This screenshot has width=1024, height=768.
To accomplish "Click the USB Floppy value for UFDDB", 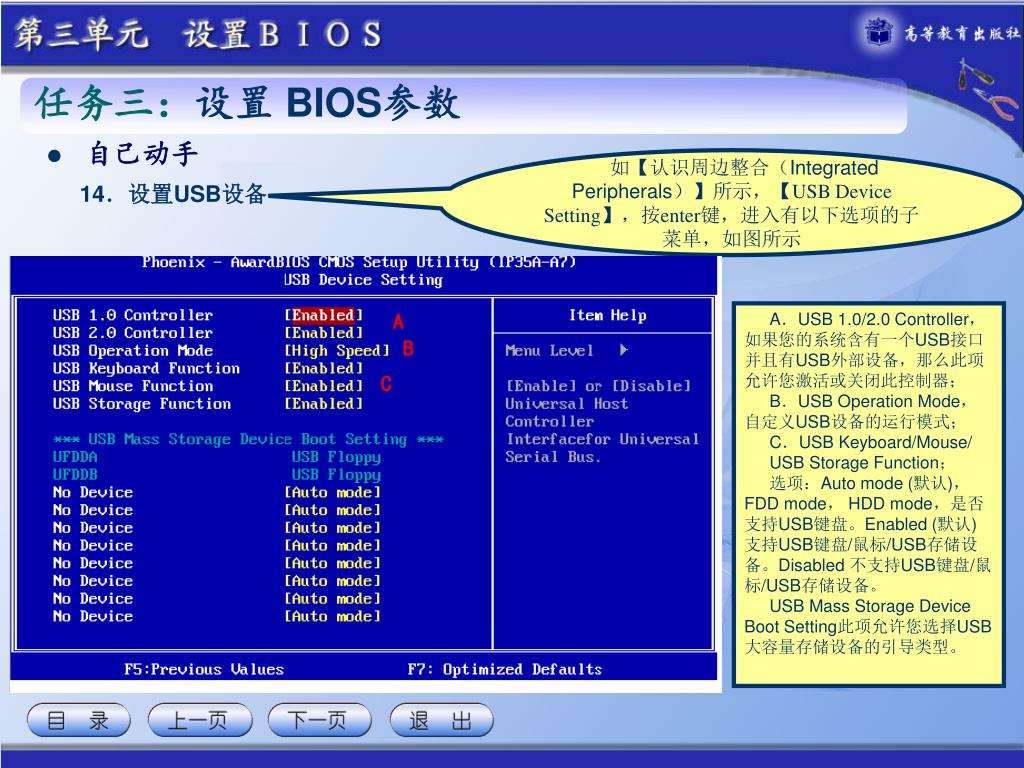I will [x=336, y=475].
